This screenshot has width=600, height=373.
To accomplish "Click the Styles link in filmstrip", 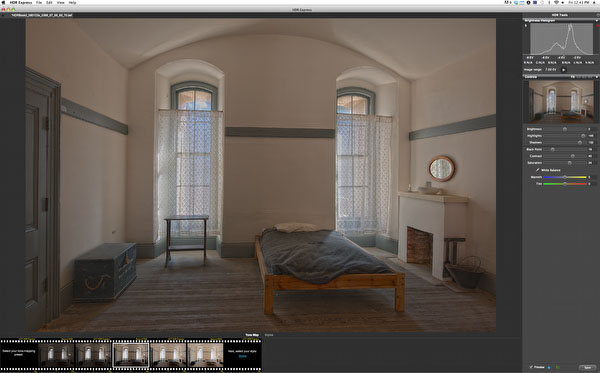I will click(243, 356).
